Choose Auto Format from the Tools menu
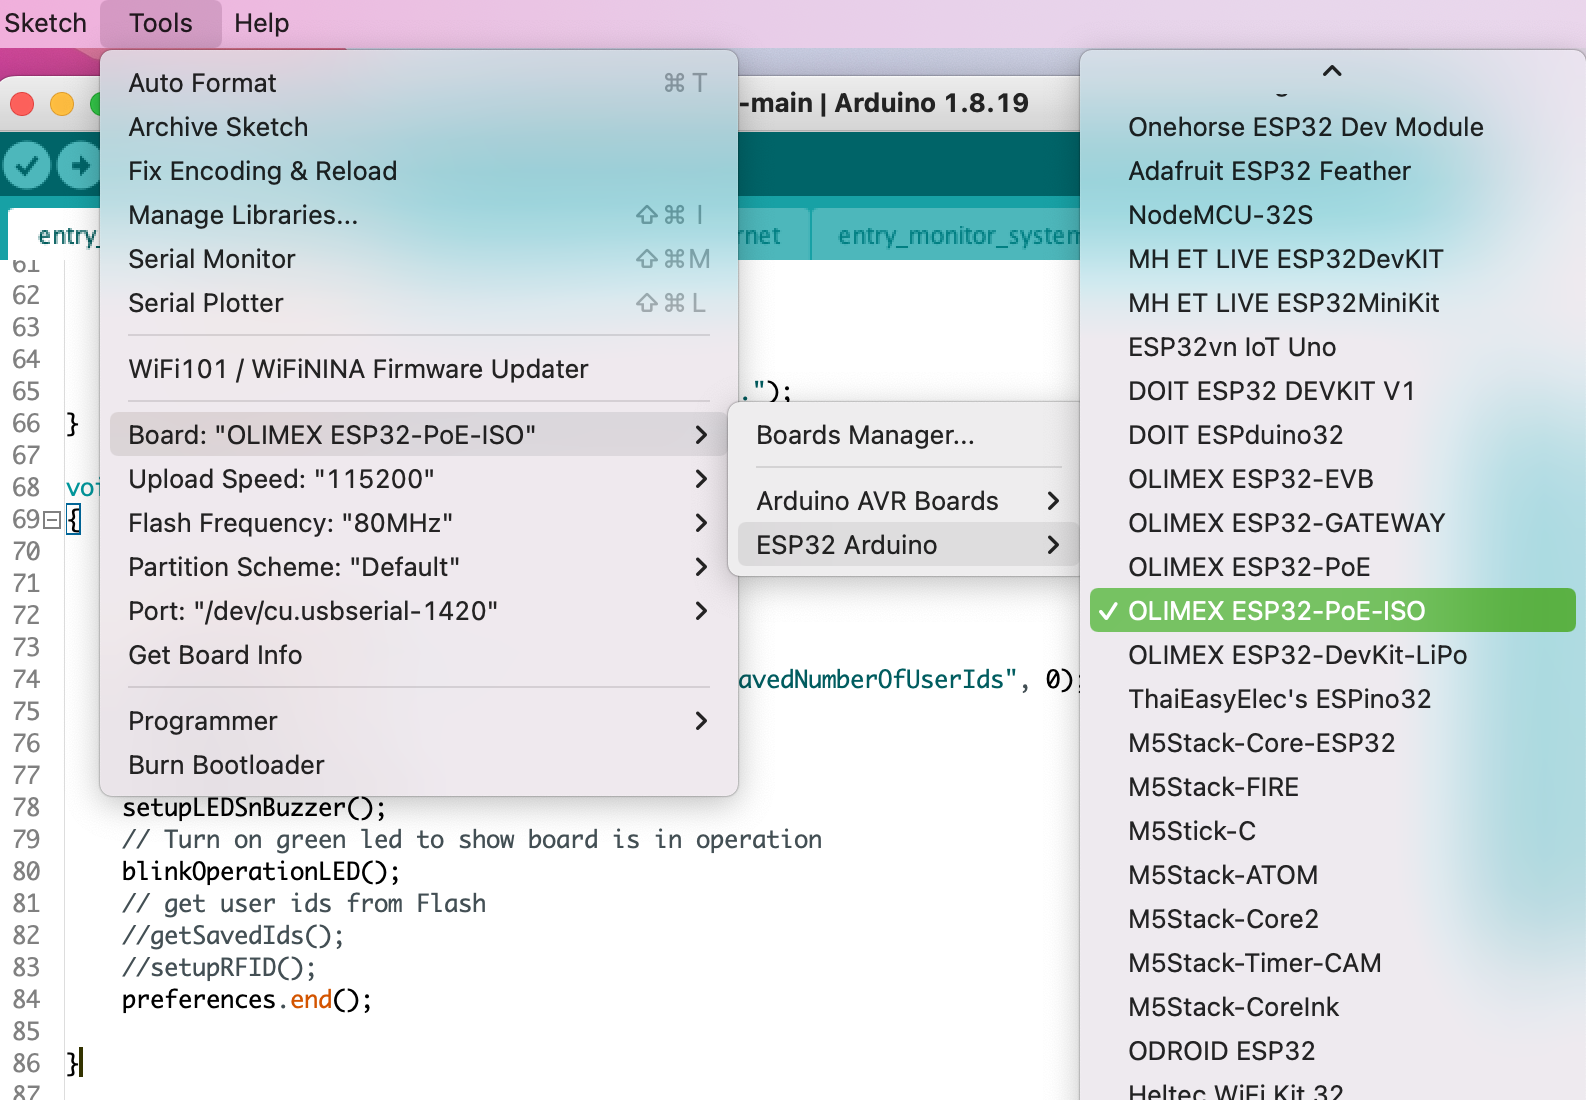 tap(419, 83)
